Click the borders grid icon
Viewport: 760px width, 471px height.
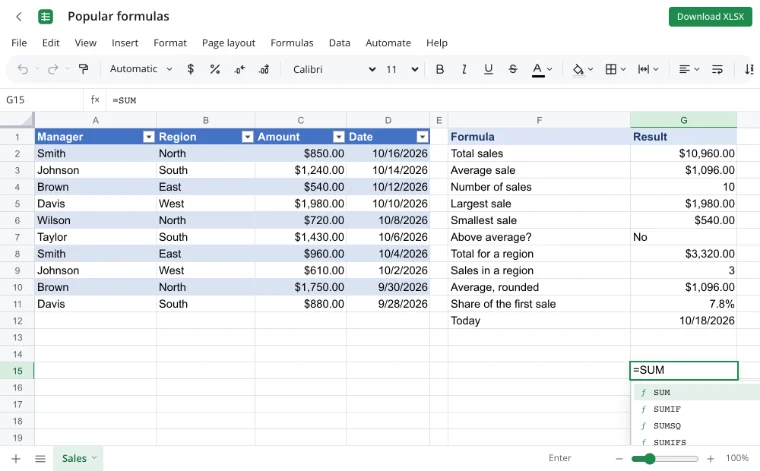tap(611, 69)
